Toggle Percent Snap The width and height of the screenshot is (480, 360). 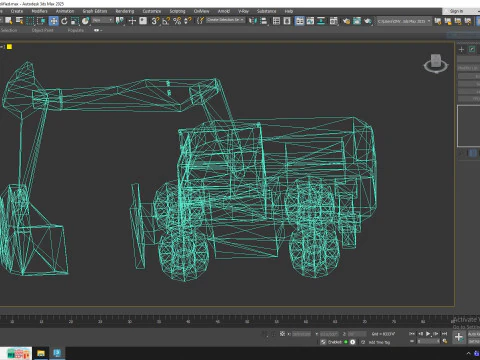point(177,21)
